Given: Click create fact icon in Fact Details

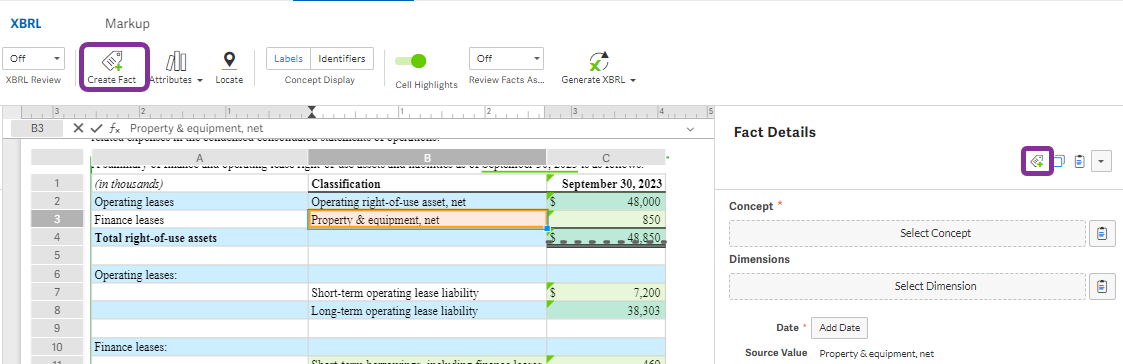Looking at the screenshot, I should click(x=1036, y=161).
